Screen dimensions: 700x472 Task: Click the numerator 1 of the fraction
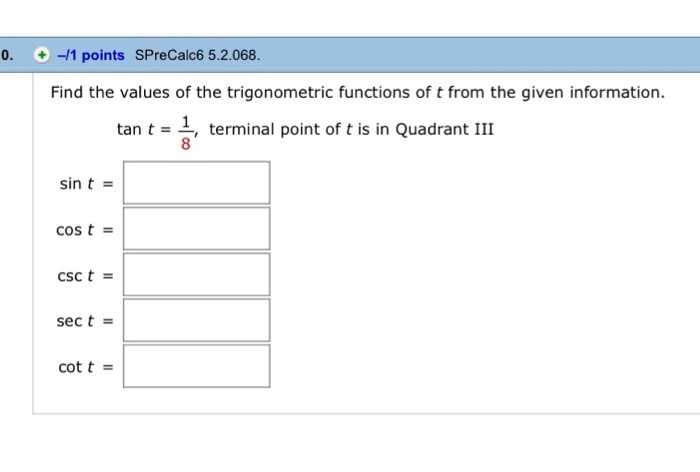pos(182,120)
